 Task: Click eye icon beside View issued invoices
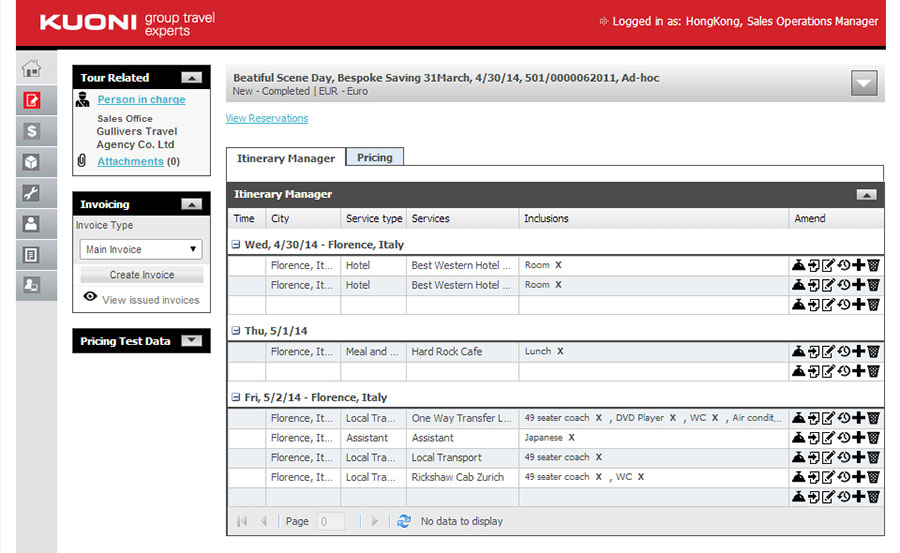click(x=90, y=298)
